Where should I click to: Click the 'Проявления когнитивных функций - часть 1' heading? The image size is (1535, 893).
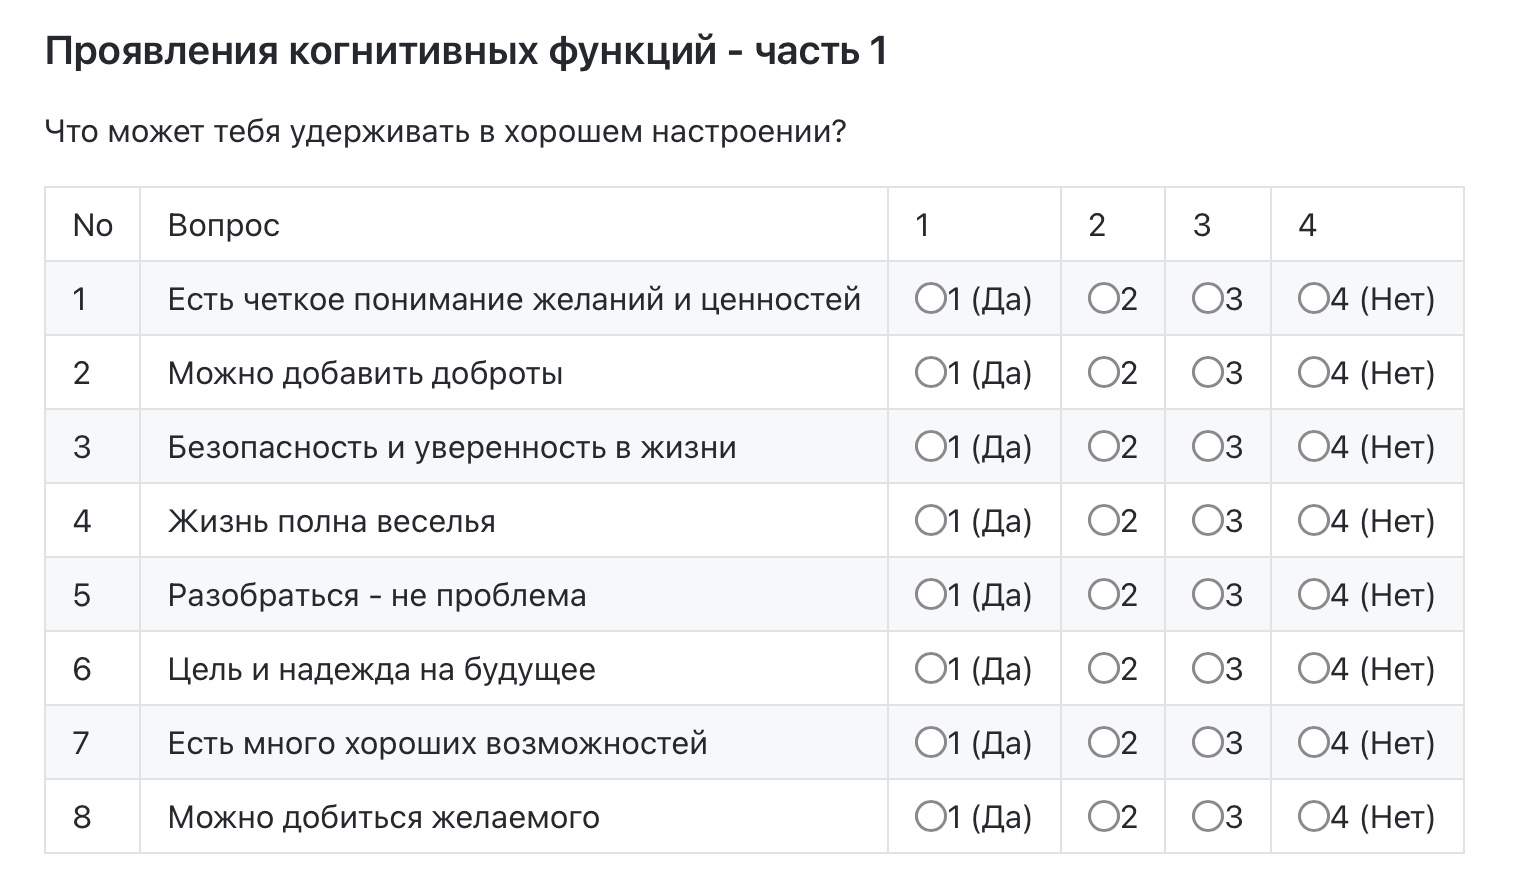coord(466,51)
